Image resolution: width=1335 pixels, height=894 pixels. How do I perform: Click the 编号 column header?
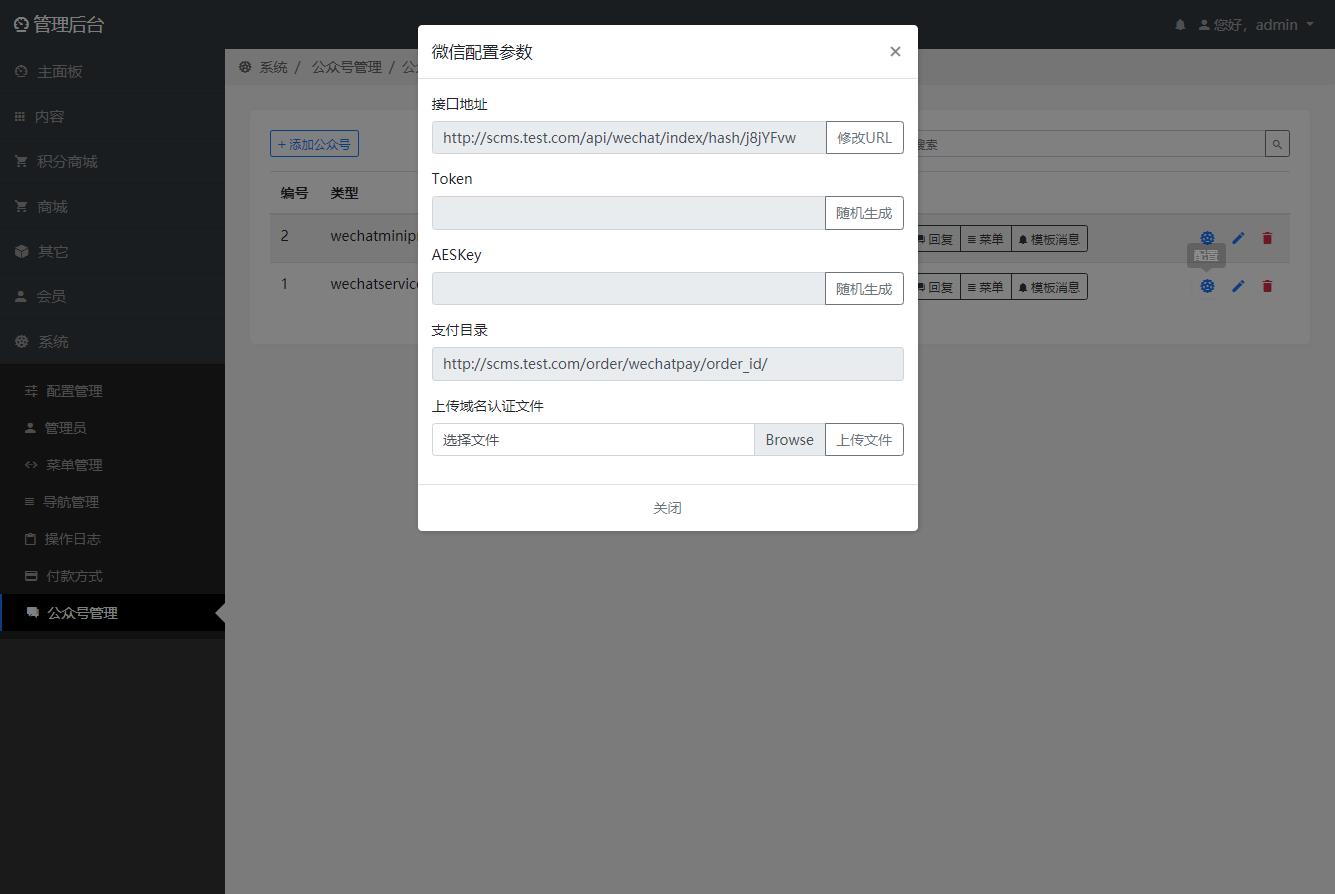pos(294,193)
